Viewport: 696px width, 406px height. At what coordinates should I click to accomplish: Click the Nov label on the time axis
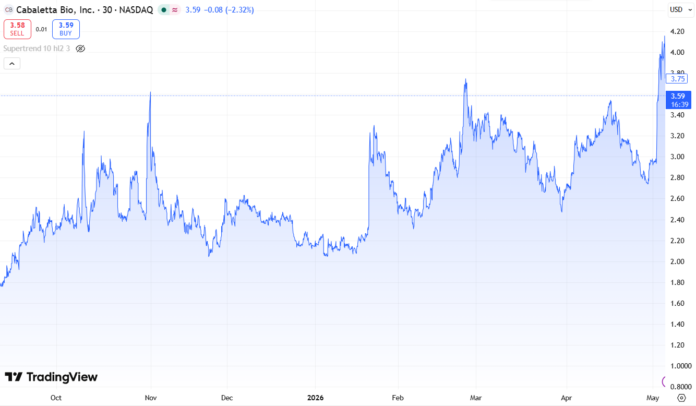(151, 398)
